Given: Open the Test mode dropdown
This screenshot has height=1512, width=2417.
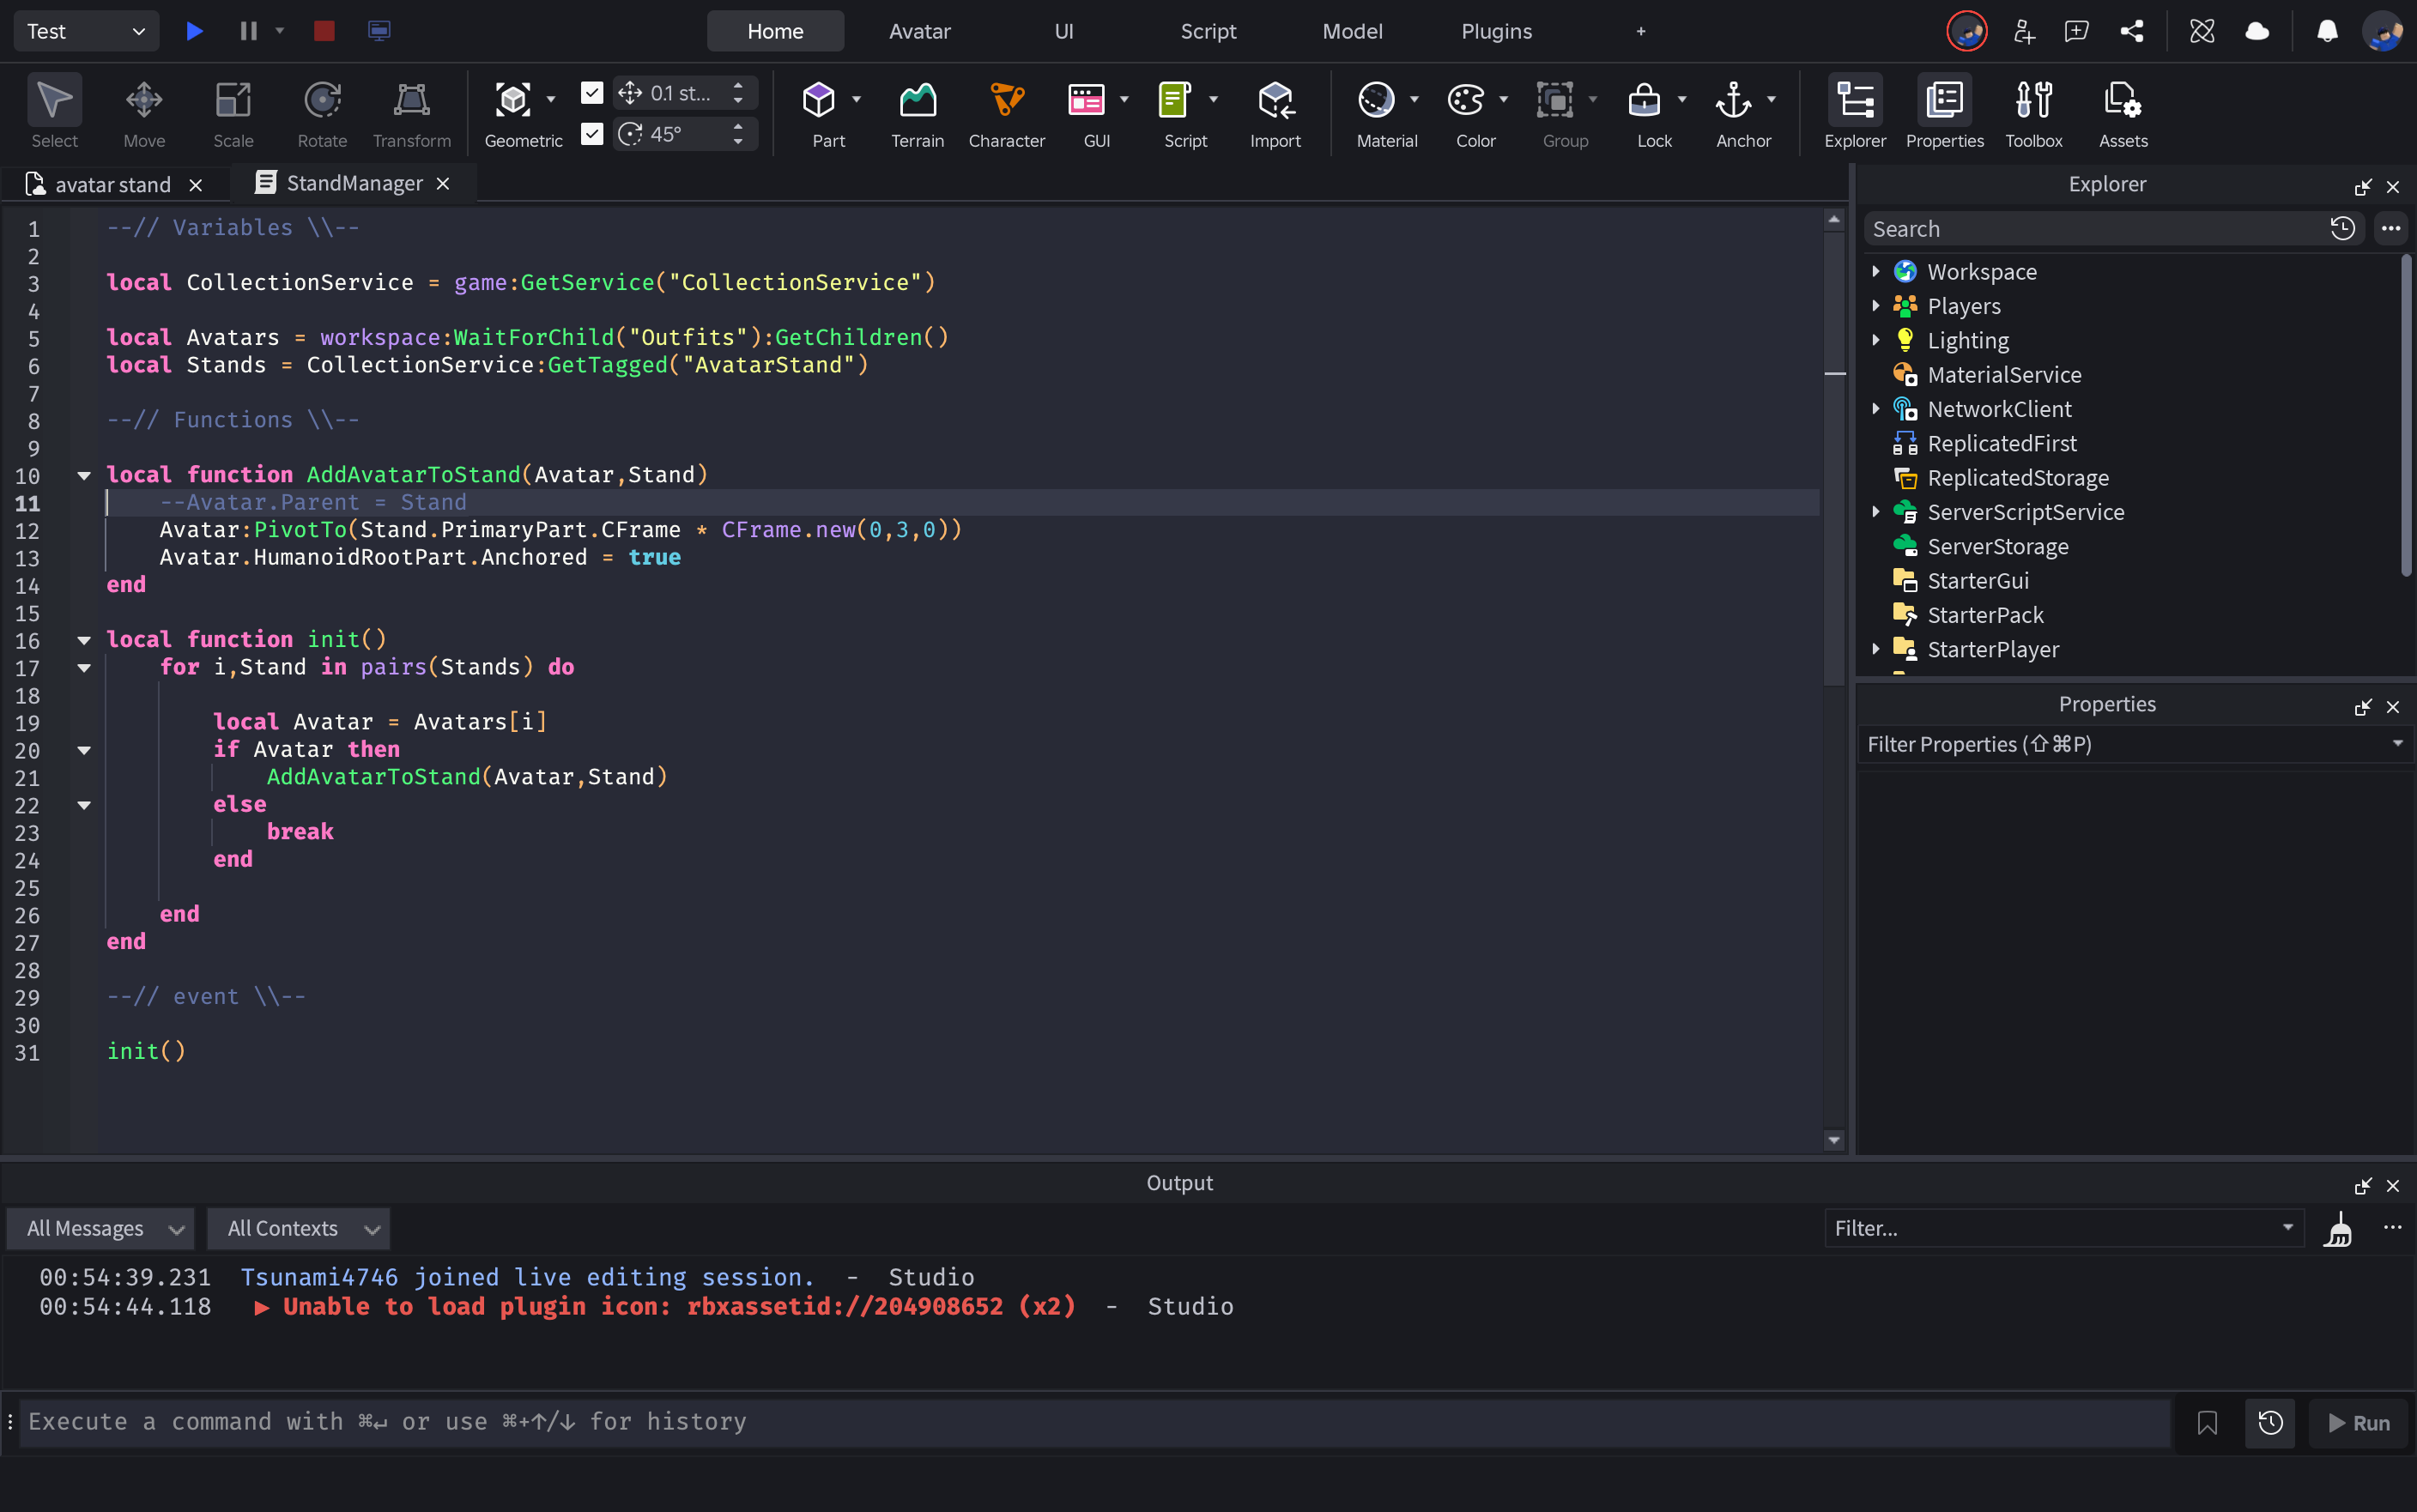Looking at the screenshot, I should [86, 31].
